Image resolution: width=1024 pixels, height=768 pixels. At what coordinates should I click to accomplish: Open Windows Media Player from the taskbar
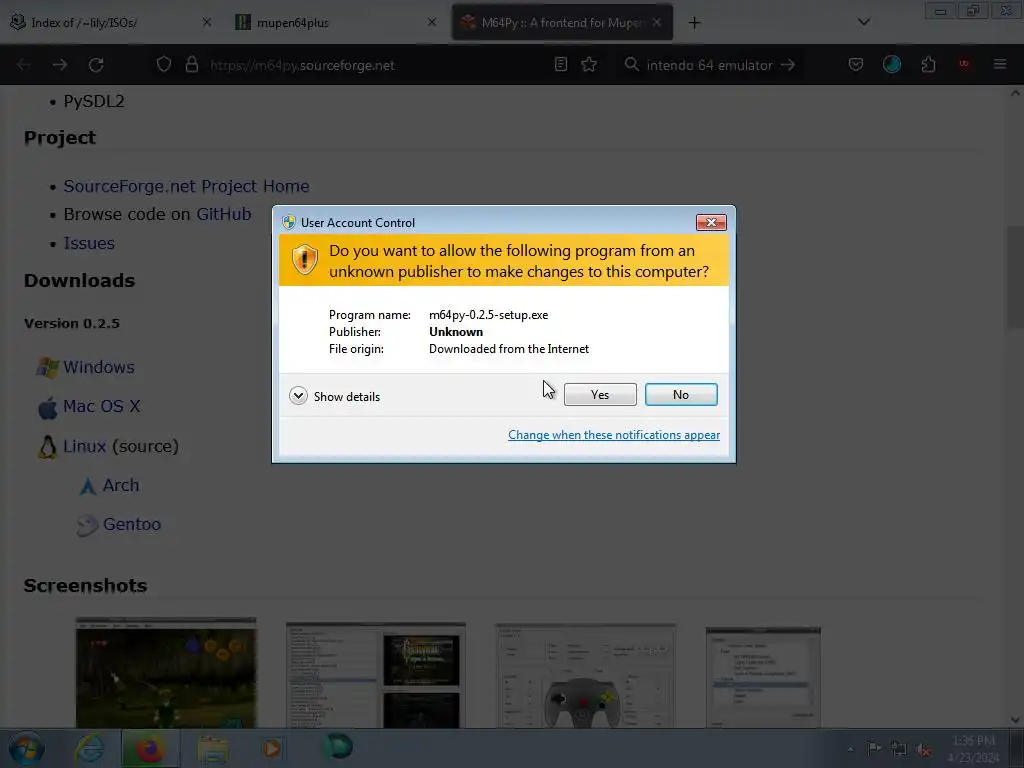click(272, 748)
